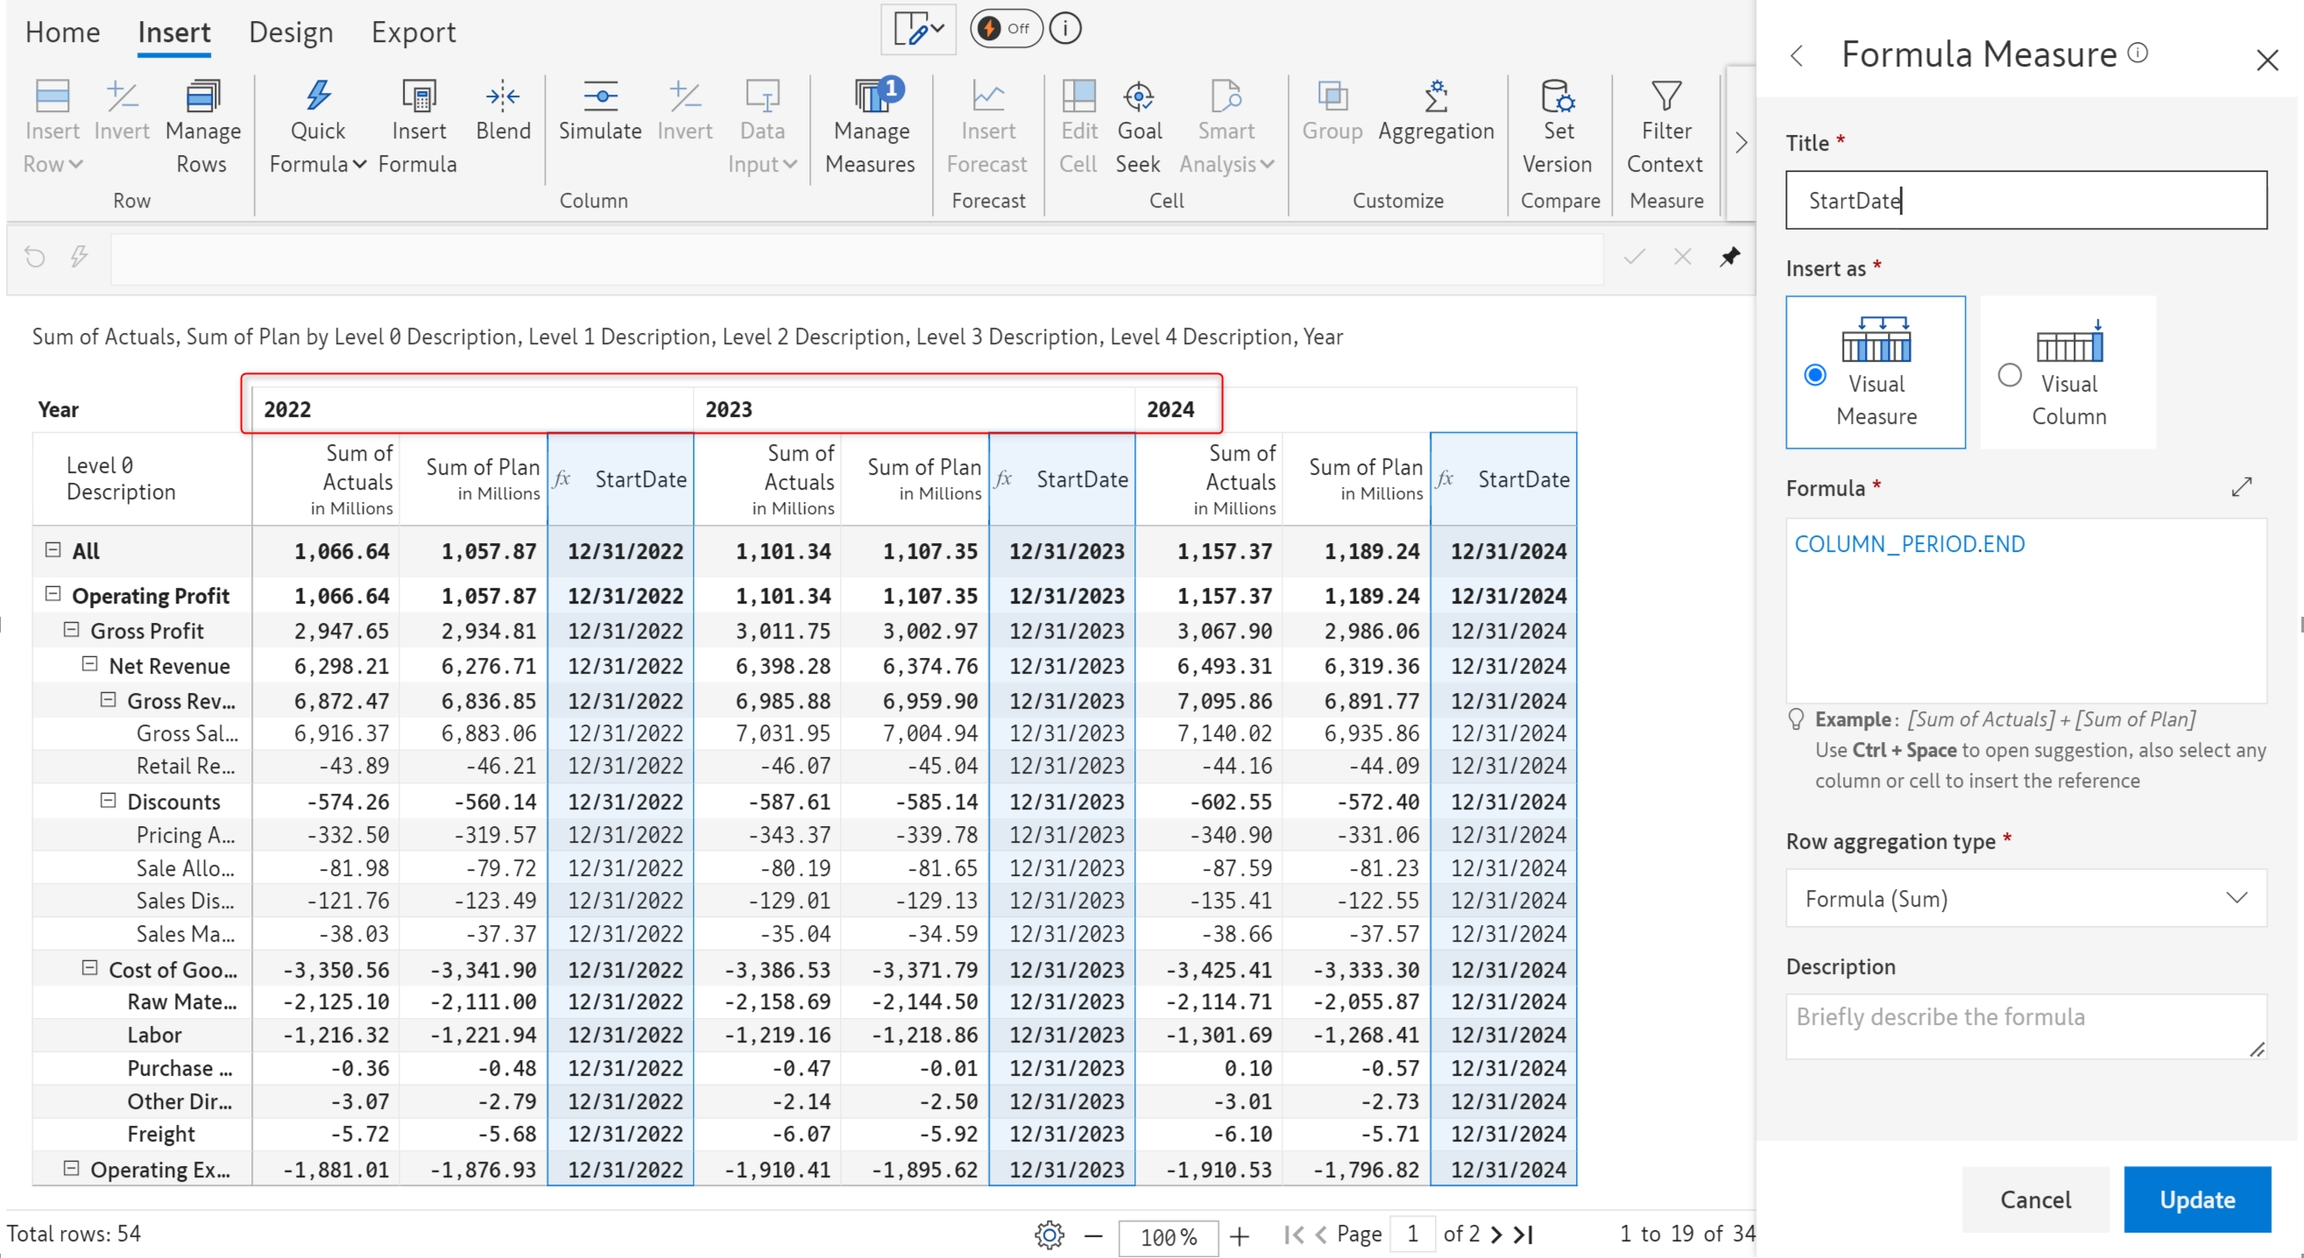The image size is (2304, 1258).
Task: Select the Visual Column radio button
Action: click(x=2009, y=375)
